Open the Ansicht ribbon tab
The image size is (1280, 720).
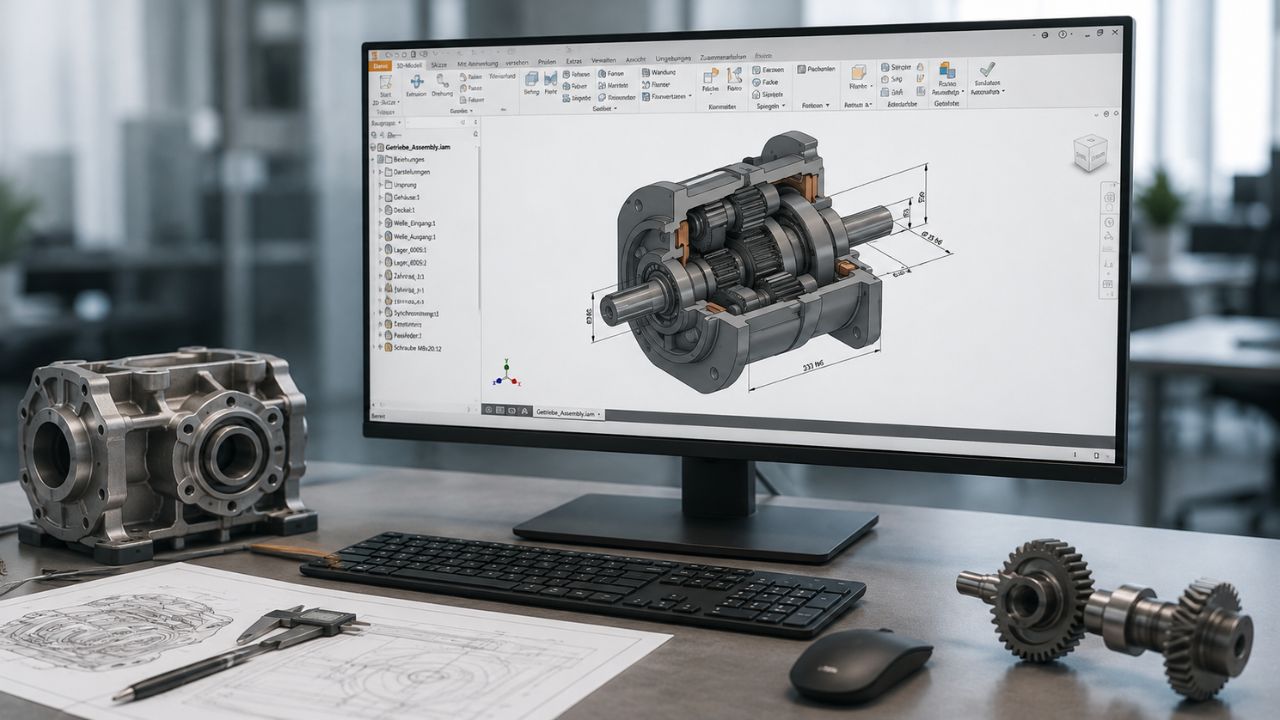pyautogui.click(x=636, y=60)
